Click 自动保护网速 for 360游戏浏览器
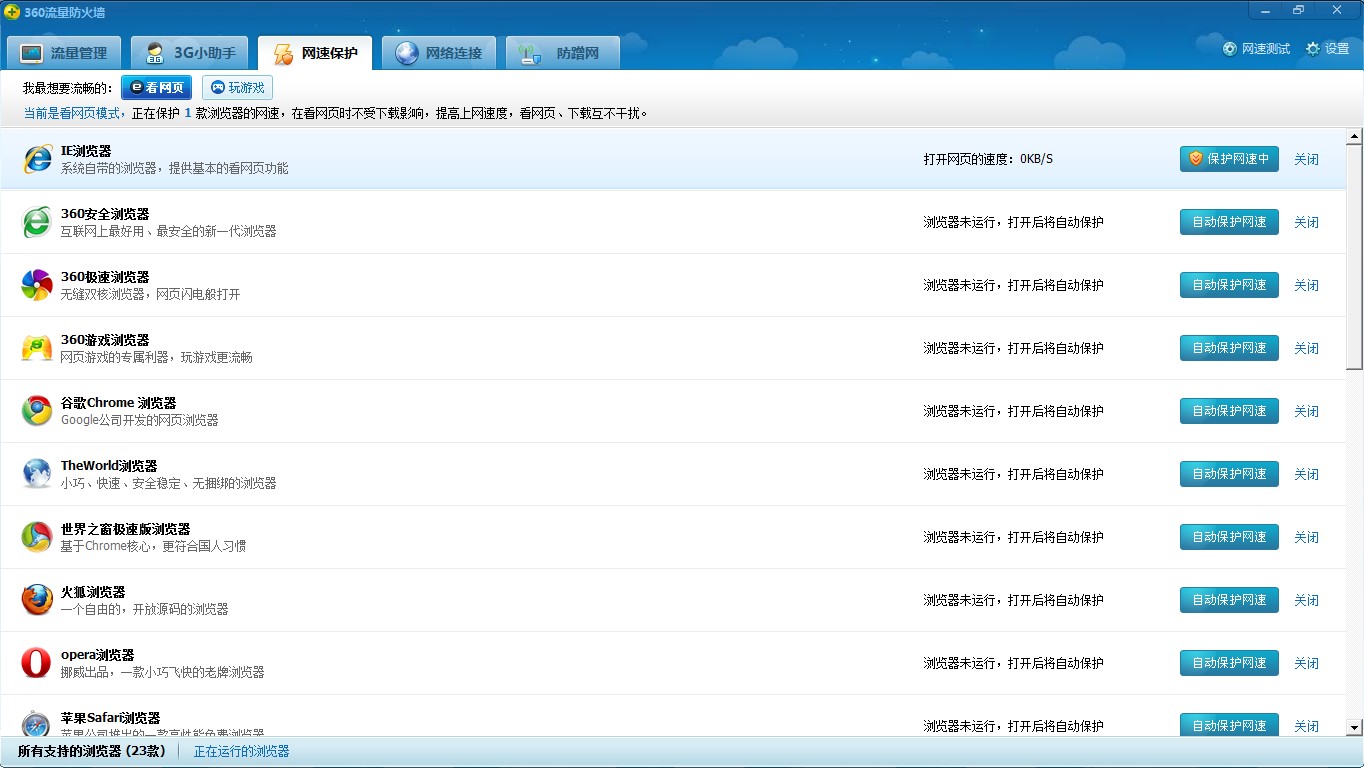The image size is (1364, 768). click(x=1229, y=348)
